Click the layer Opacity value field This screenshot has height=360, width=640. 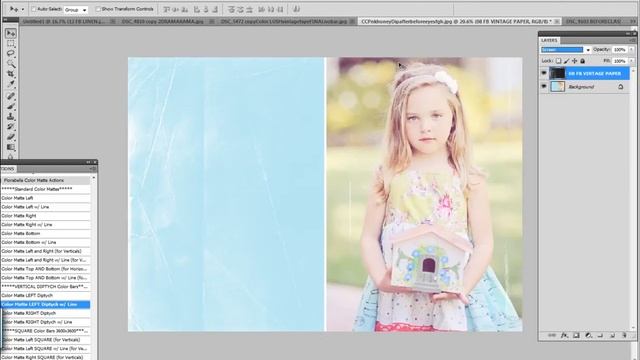620,50
